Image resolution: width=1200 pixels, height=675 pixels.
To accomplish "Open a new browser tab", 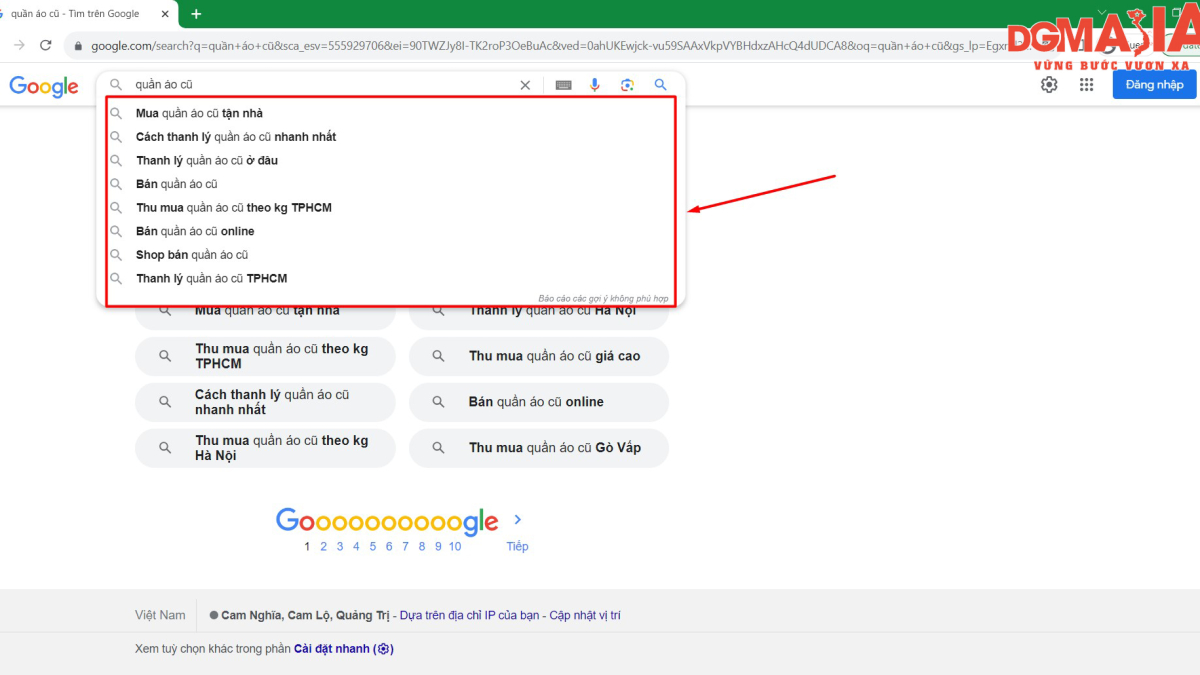I will tap(196, 14).
